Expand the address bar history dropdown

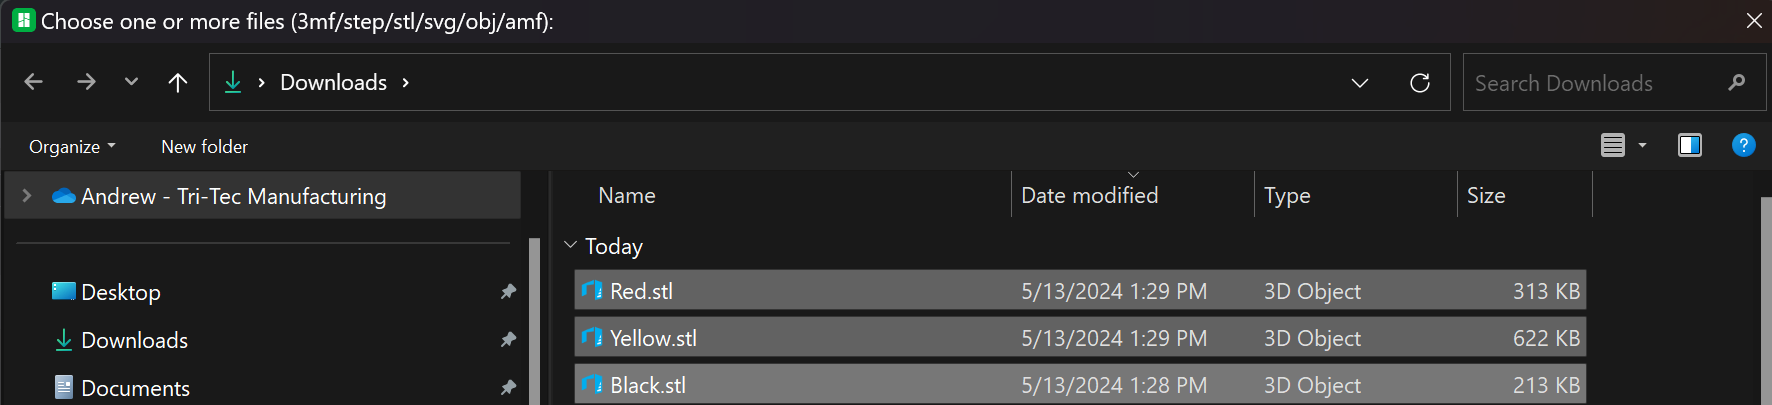tap(1360, 83)
